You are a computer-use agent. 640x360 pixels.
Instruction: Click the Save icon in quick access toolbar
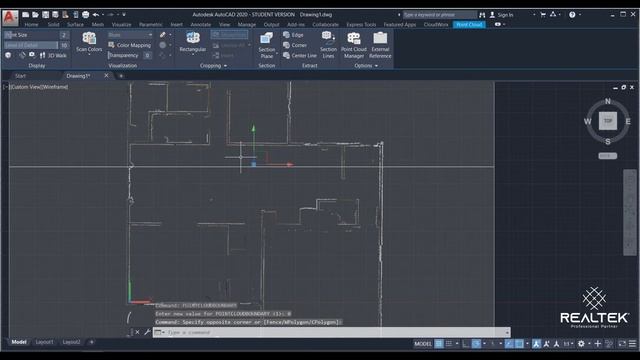click(45, 15)
